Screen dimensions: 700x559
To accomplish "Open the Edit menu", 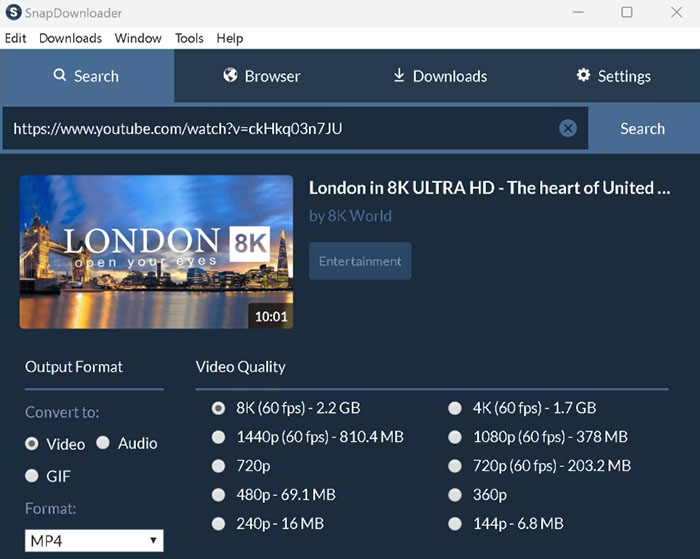I will [16, 38].
